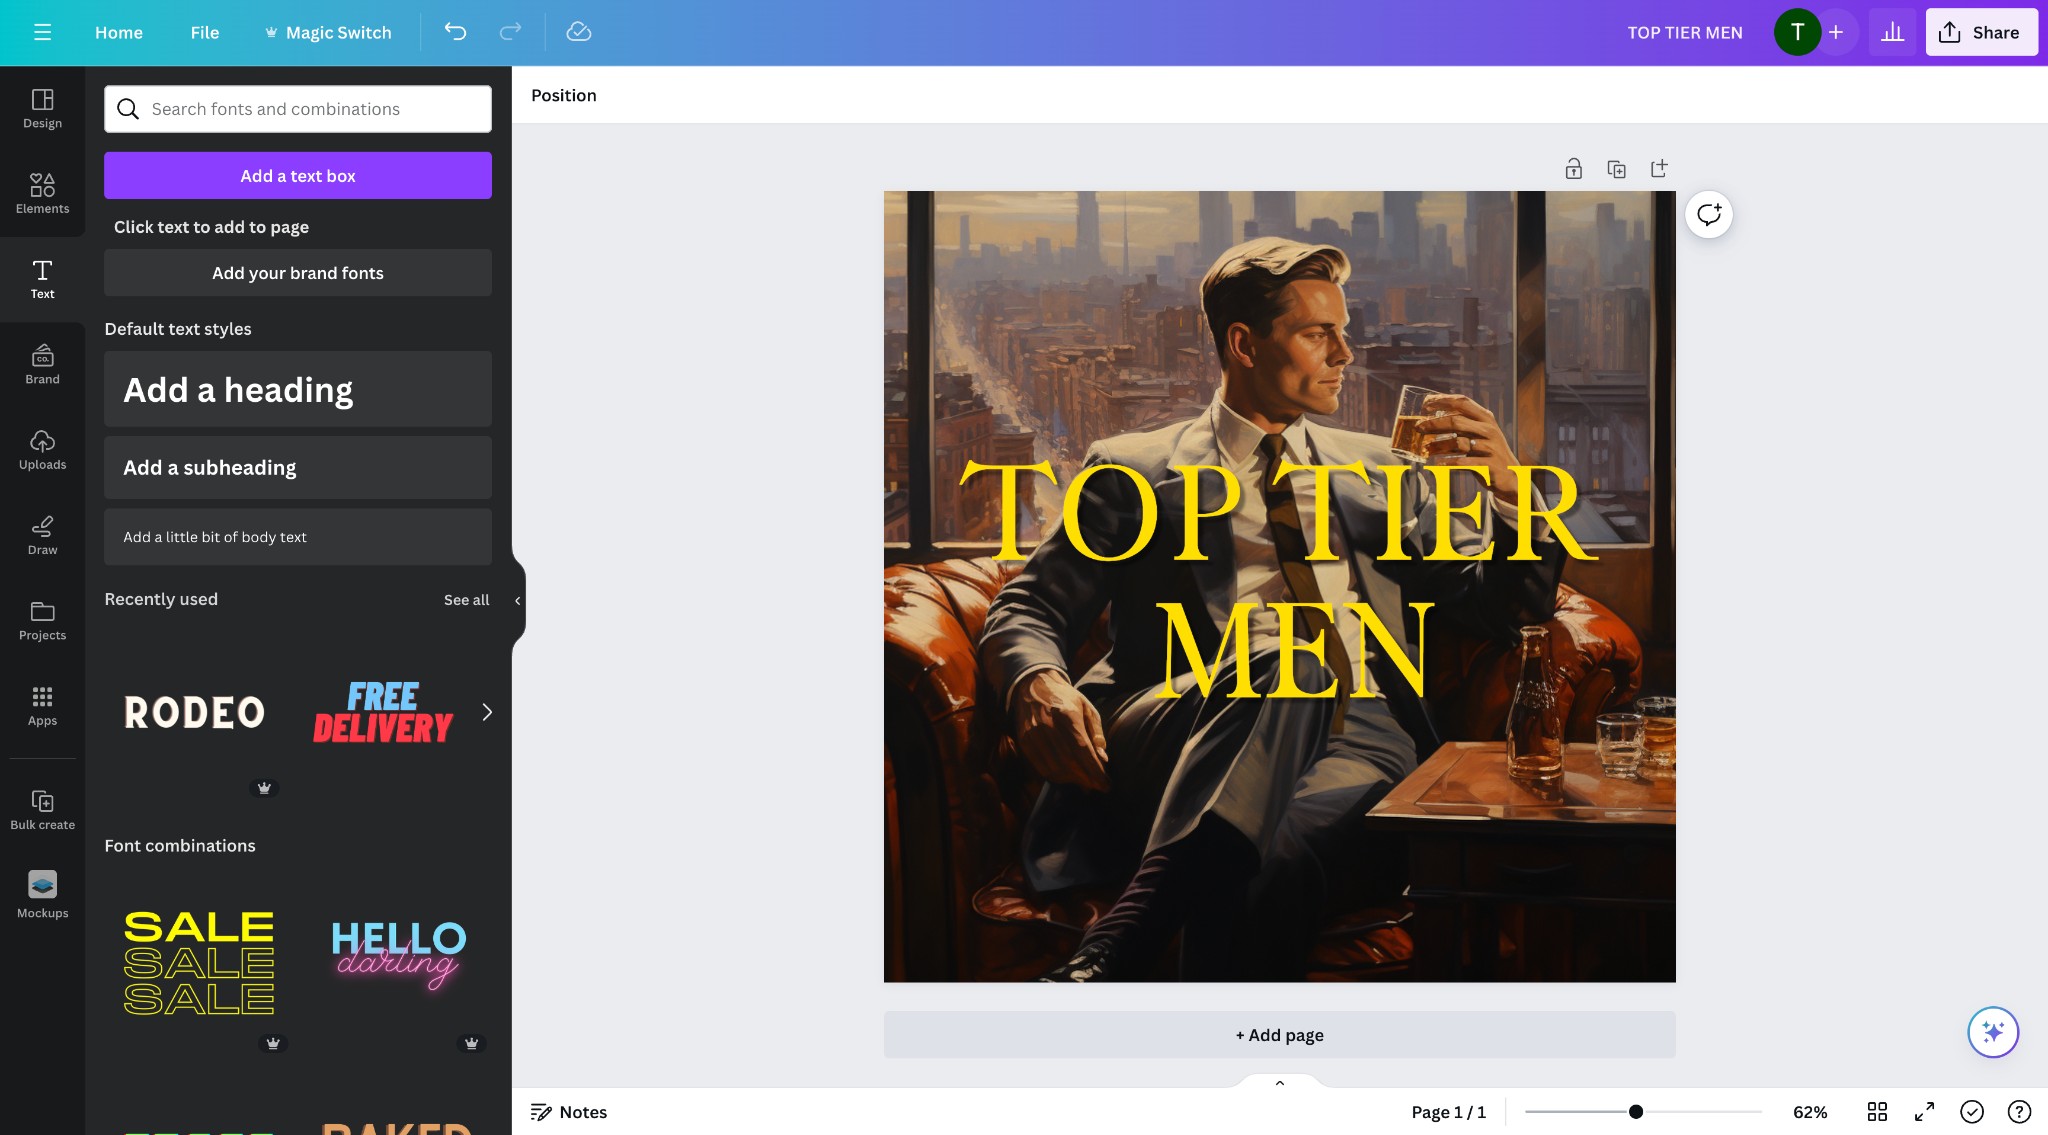See all recently used fonts
The height and width of the screenshot is (1135, 2048).
(466, 600)
